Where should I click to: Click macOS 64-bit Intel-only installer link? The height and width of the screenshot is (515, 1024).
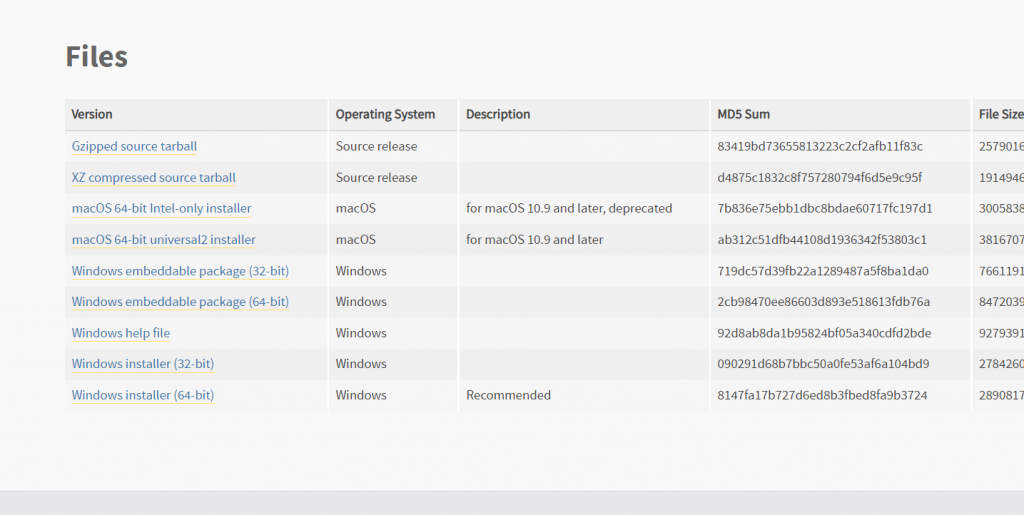(x=161, y=209)
